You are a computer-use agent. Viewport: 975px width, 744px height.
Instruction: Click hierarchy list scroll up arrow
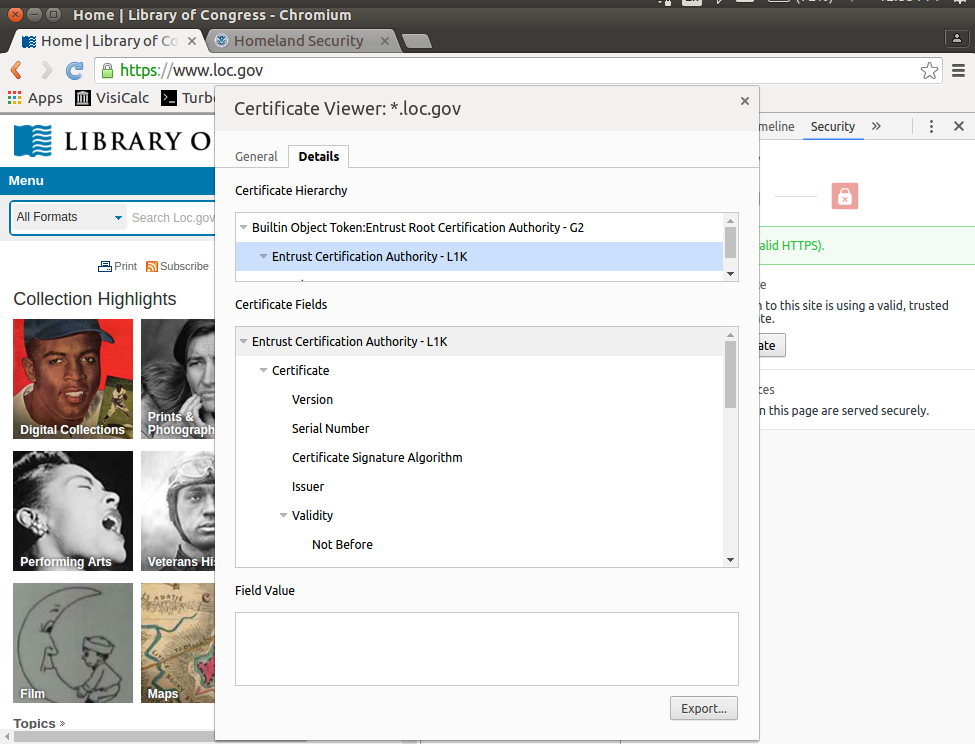pos(731,221)
